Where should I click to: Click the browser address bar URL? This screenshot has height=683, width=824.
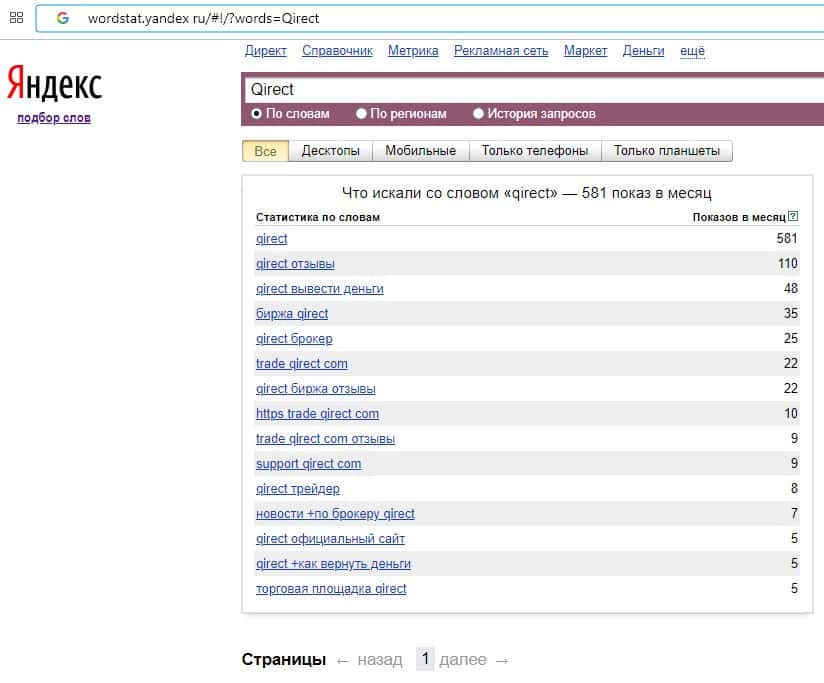click(x=204, y=18)
